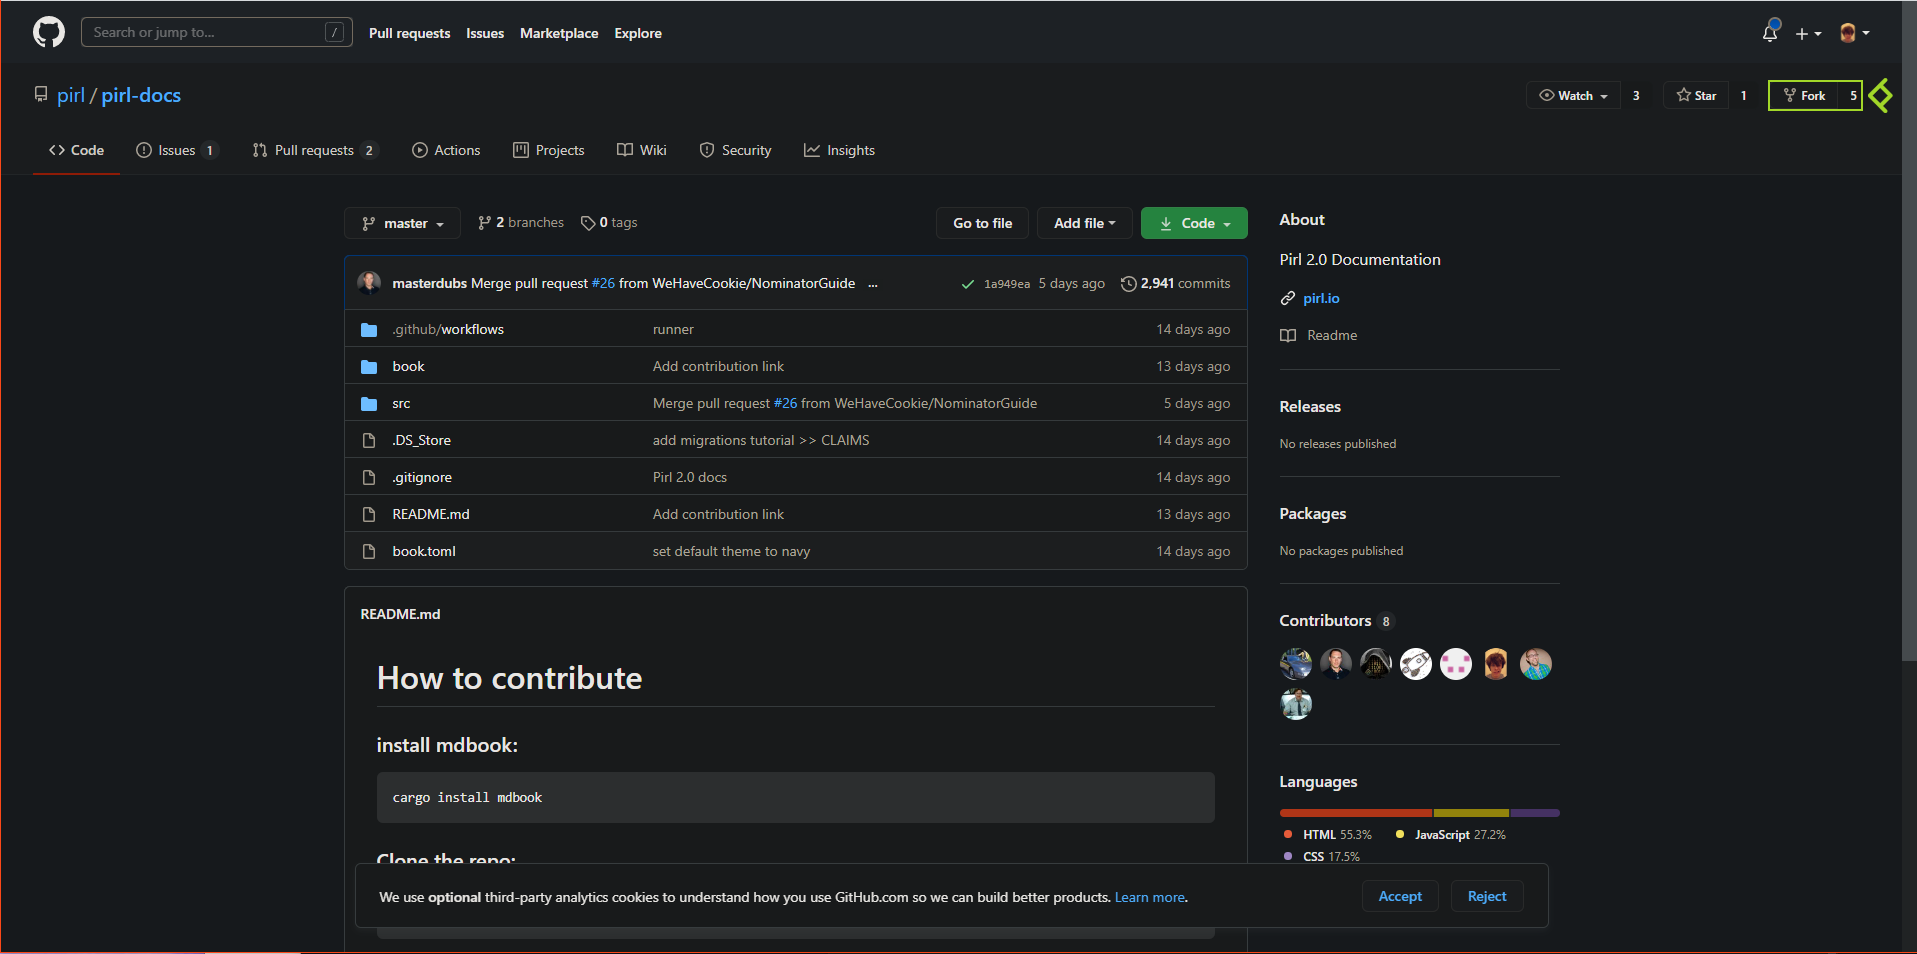Viewport: 1917px width, 954px height.
Task: Star the pirl-docs repository
Action: coord(1696,95)
